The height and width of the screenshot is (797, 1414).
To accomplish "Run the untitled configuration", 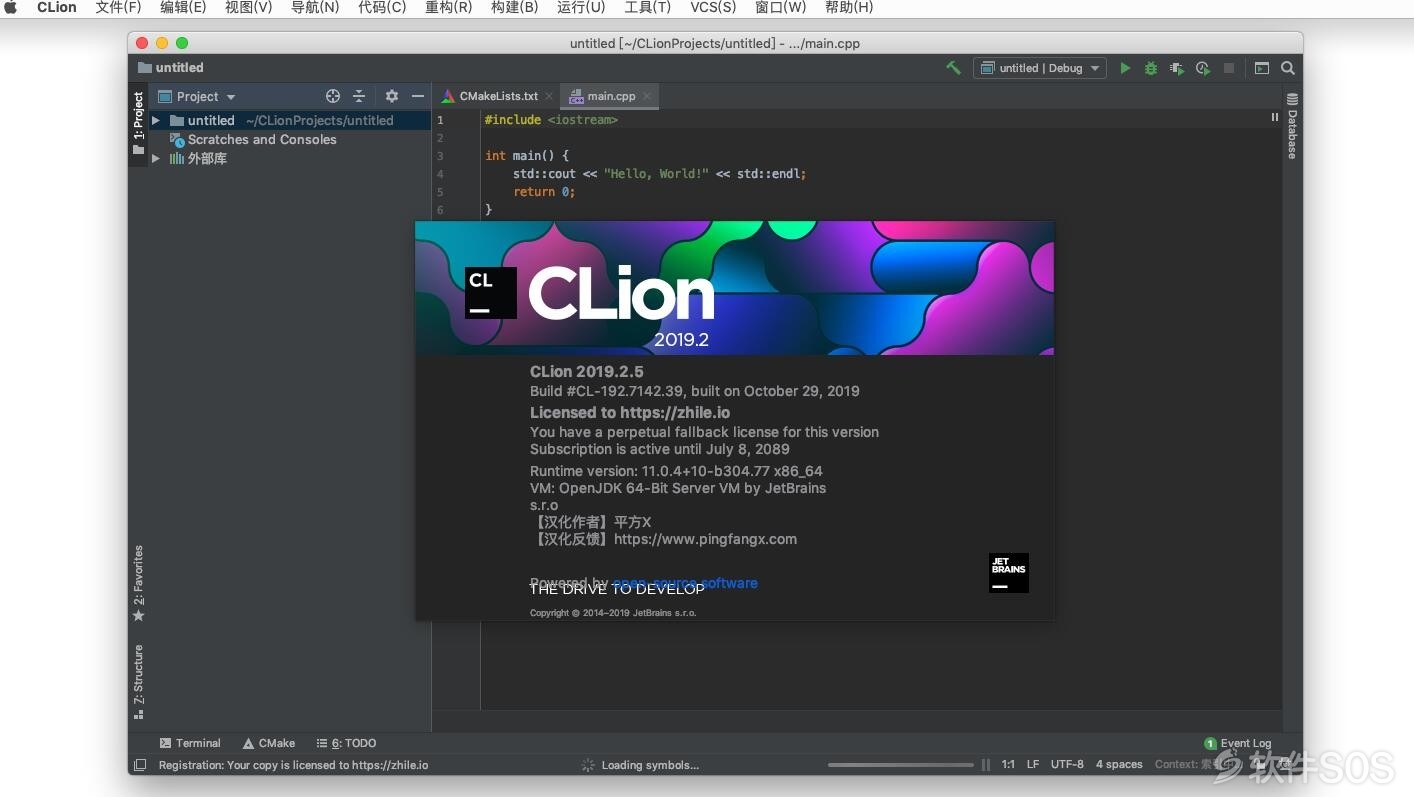I will coord(1125,68).
